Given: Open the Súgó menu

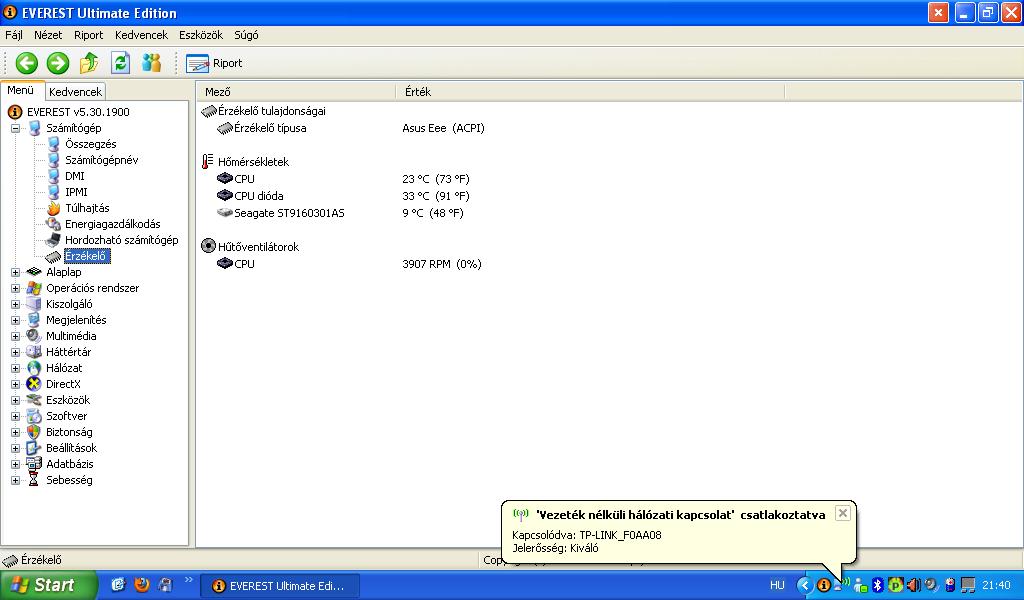Looking at the screenshot, I should point(246,35).
